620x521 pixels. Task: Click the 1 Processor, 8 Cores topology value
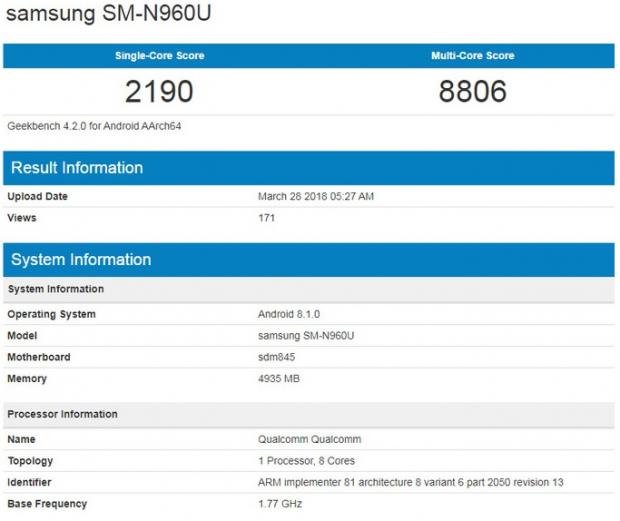[306, 461]
